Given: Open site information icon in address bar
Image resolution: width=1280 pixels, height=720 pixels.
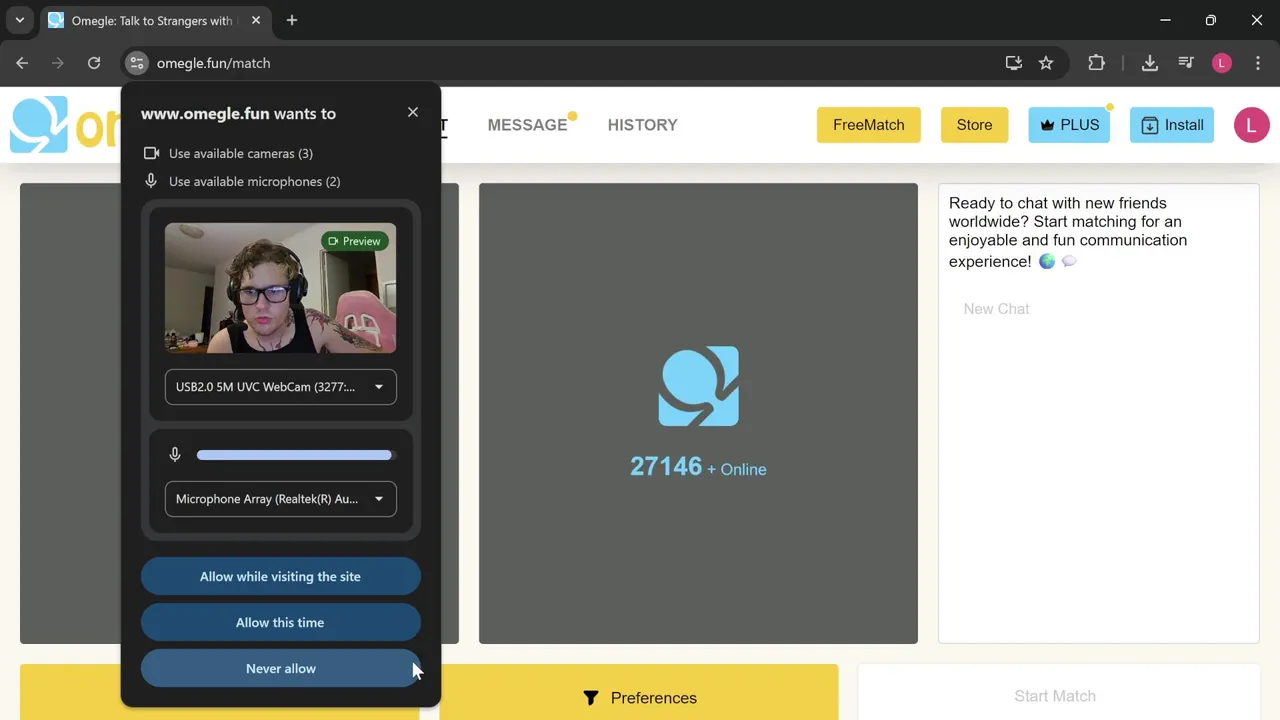Looking at the screenshot, I should (137, 63).
